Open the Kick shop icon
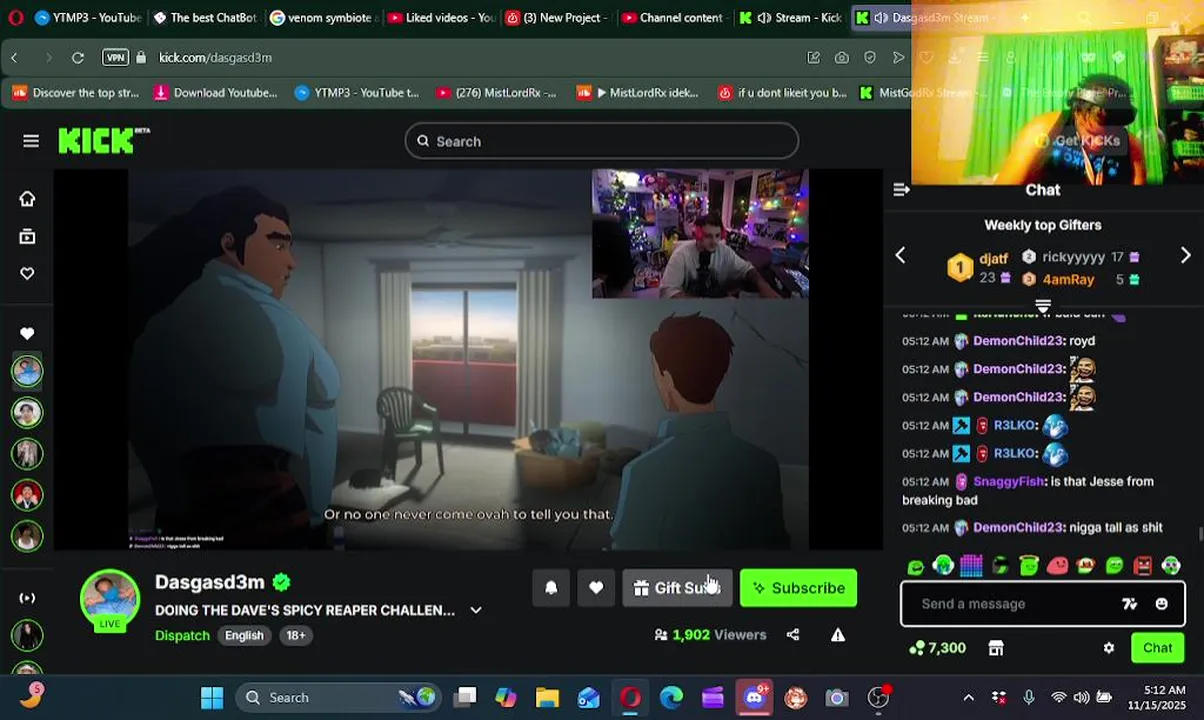Viewport: 1204px width, 720px height. [x=996, y=648]
